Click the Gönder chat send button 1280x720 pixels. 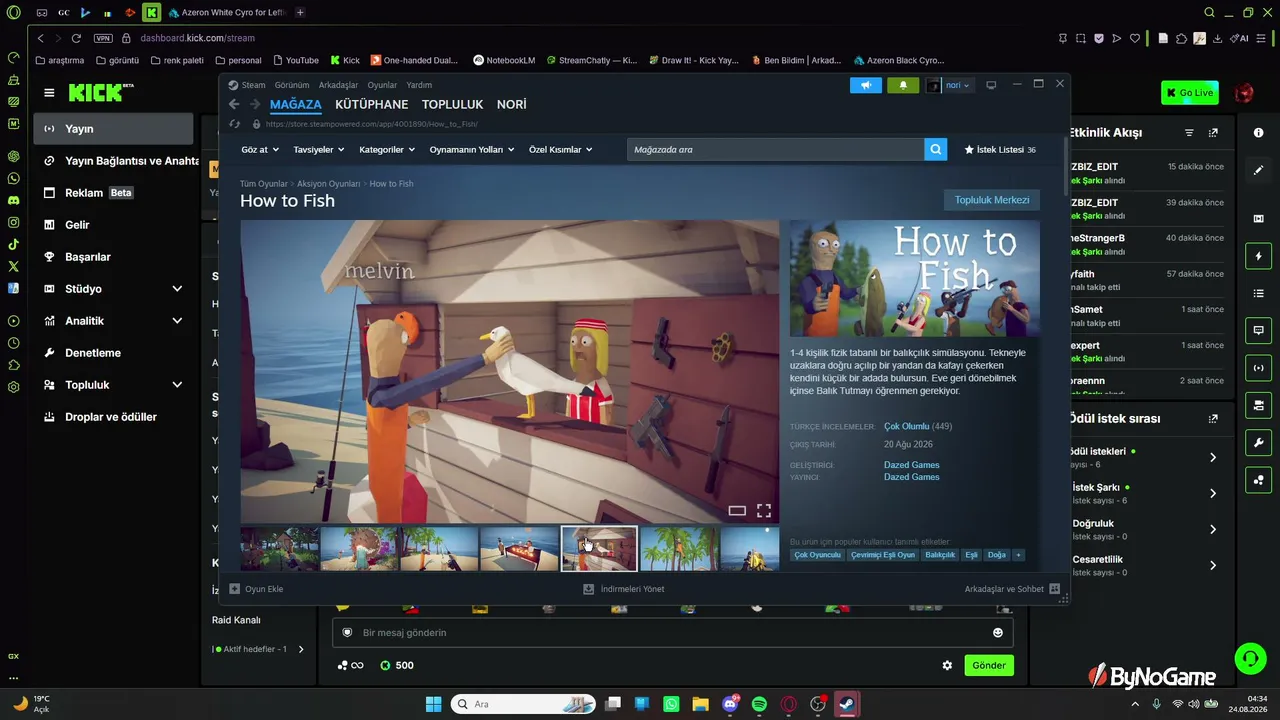pos(989,665)
